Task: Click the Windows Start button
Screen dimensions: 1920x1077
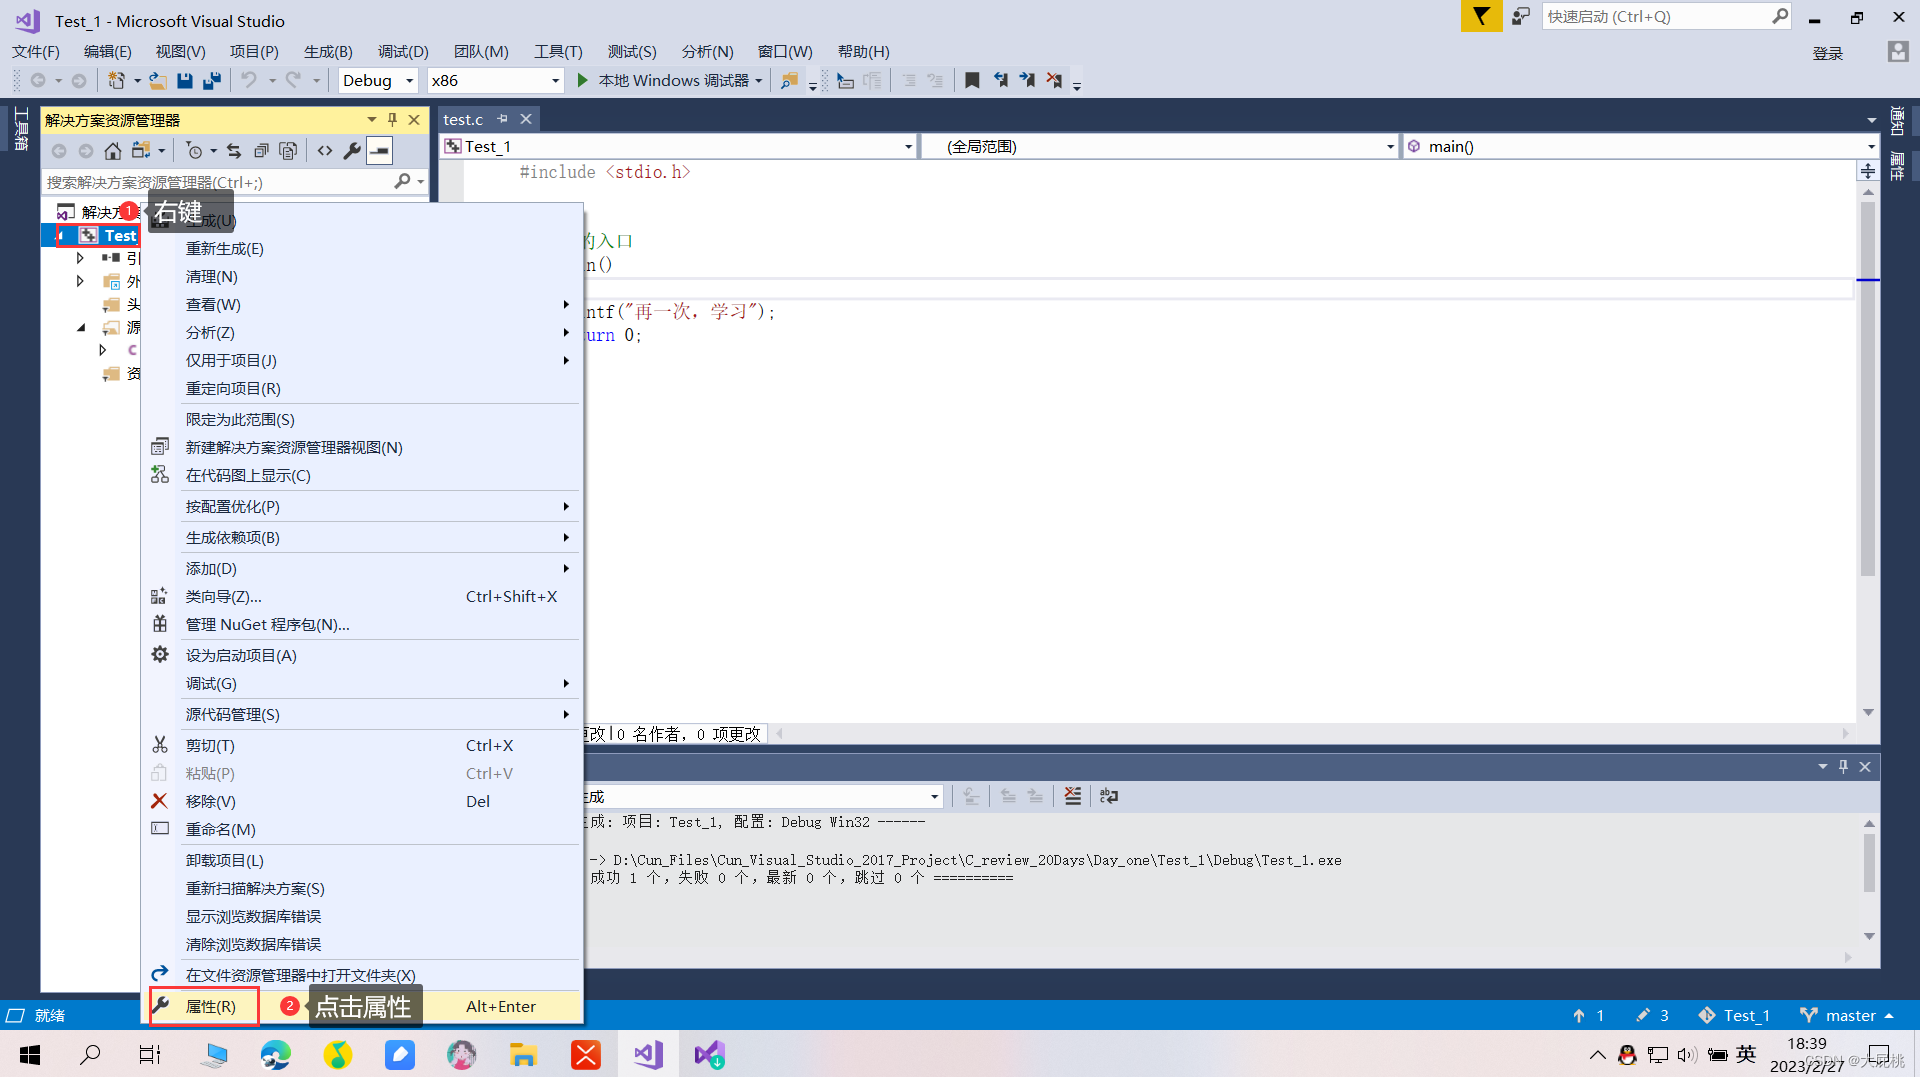Action: (30, 1054)
